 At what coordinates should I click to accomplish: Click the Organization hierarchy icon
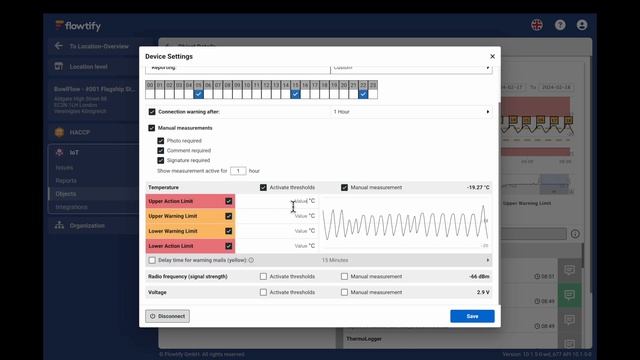(x=59, y=225)
